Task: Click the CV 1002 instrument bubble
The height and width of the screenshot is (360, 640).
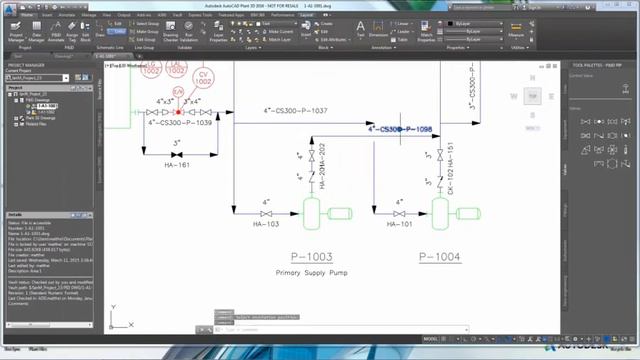Action: click(203, 78)
